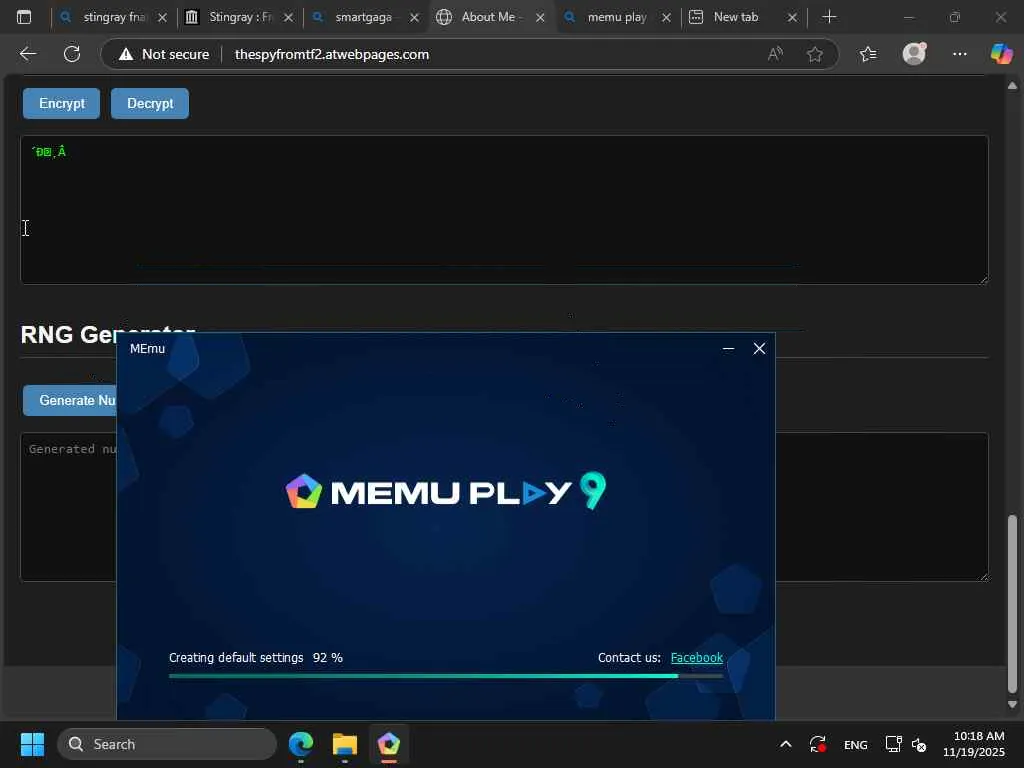Close the Stingray : Fr tab
Viewport: 1024px width, 768px height.
point(288,18)
